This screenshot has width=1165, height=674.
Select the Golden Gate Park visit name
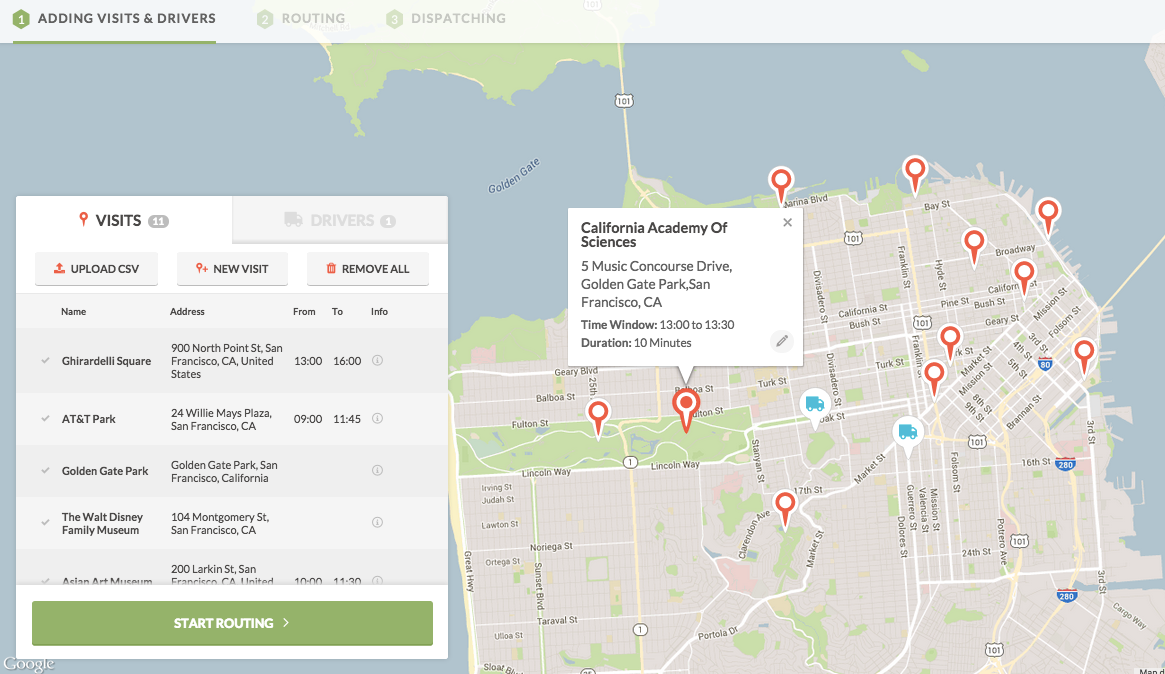tap(105, 471)
